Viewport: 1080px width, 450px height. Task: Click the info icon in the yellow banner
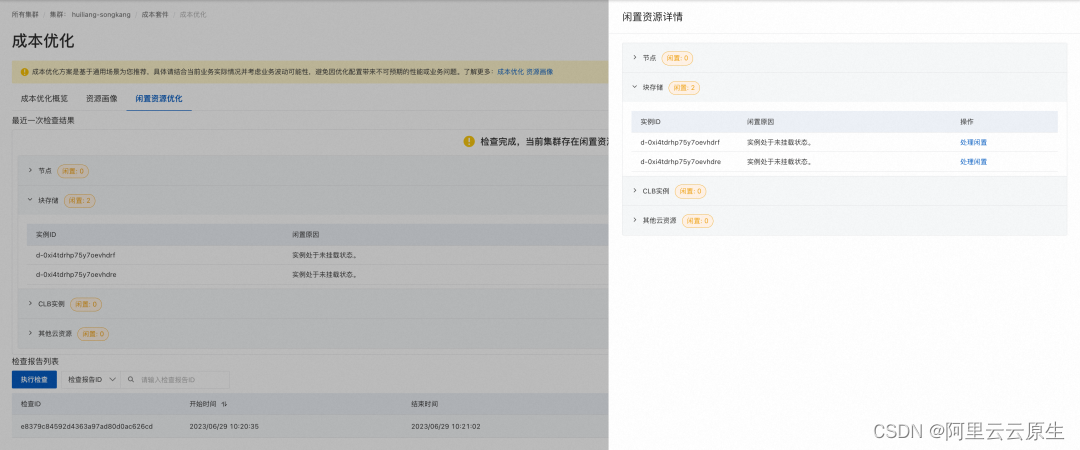25,72
